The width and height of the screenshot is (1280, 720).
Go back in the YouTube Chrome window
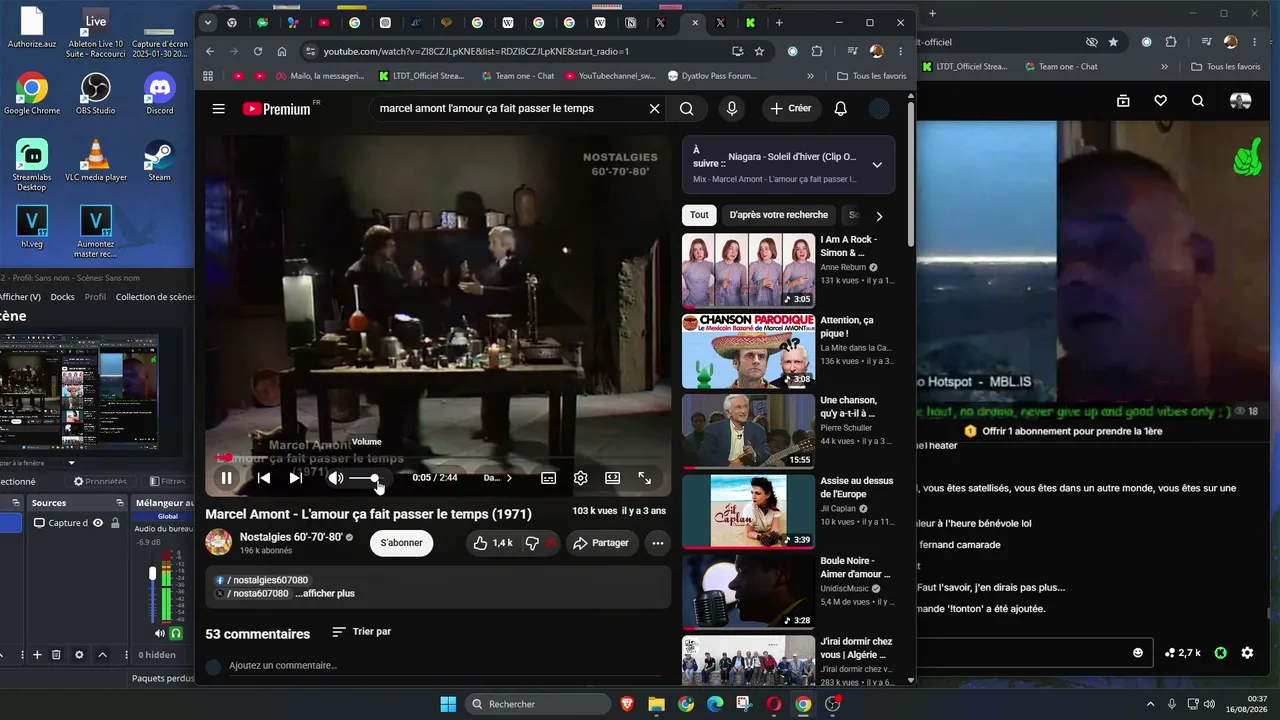(x=210, y=51)
